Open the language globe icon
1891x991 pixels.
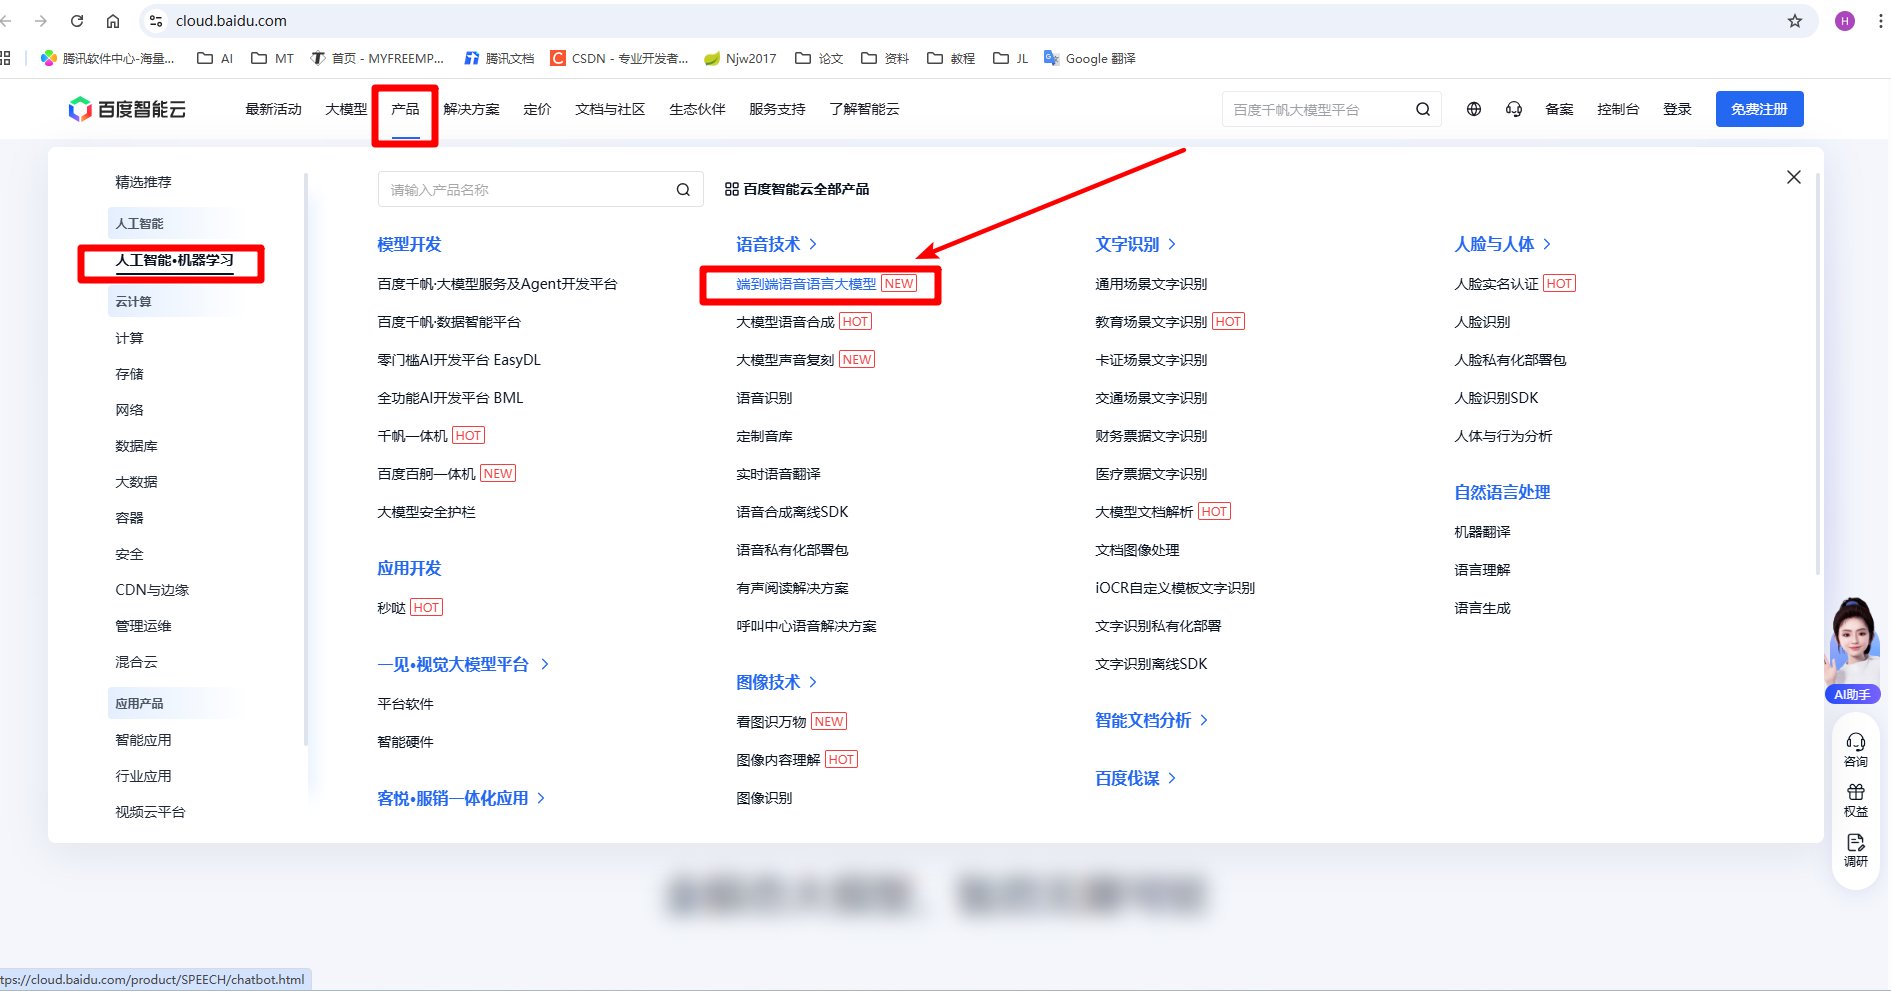(1474, 109)
